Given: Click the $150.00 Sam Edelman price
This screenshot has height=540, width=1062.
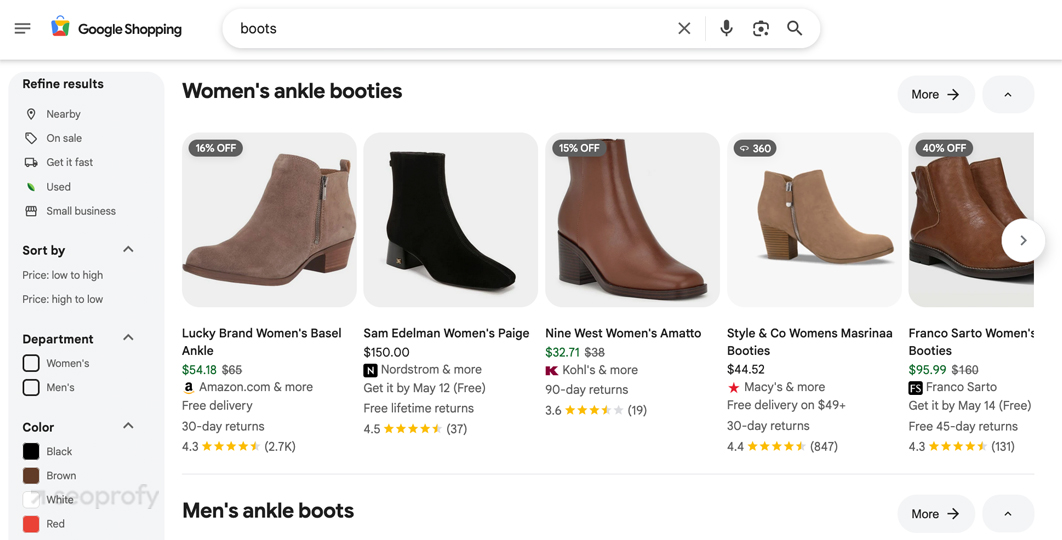Looking at the screenshot, I should click(x=386, y=352).
